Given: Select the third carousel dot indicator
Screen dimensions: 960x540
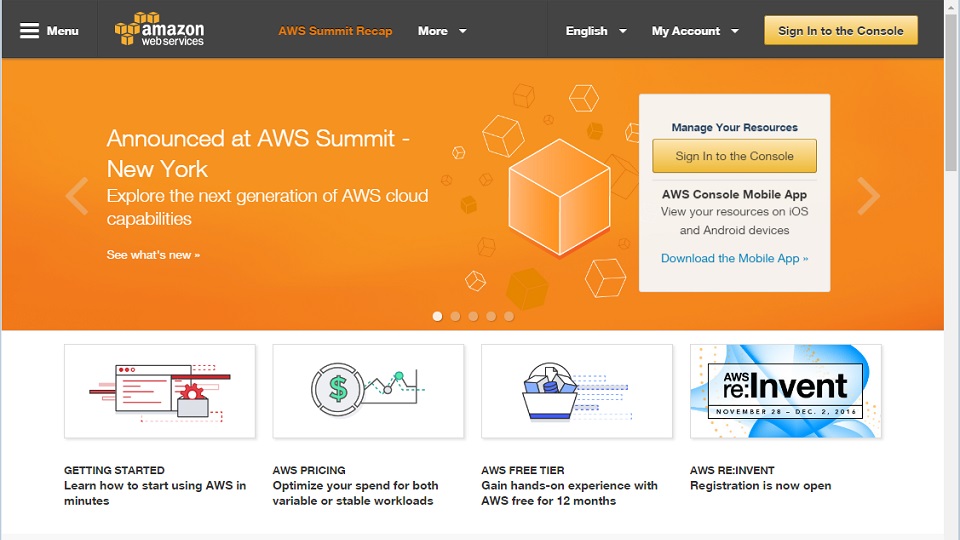Looking at the screenshot, I should tap(473, 316).
